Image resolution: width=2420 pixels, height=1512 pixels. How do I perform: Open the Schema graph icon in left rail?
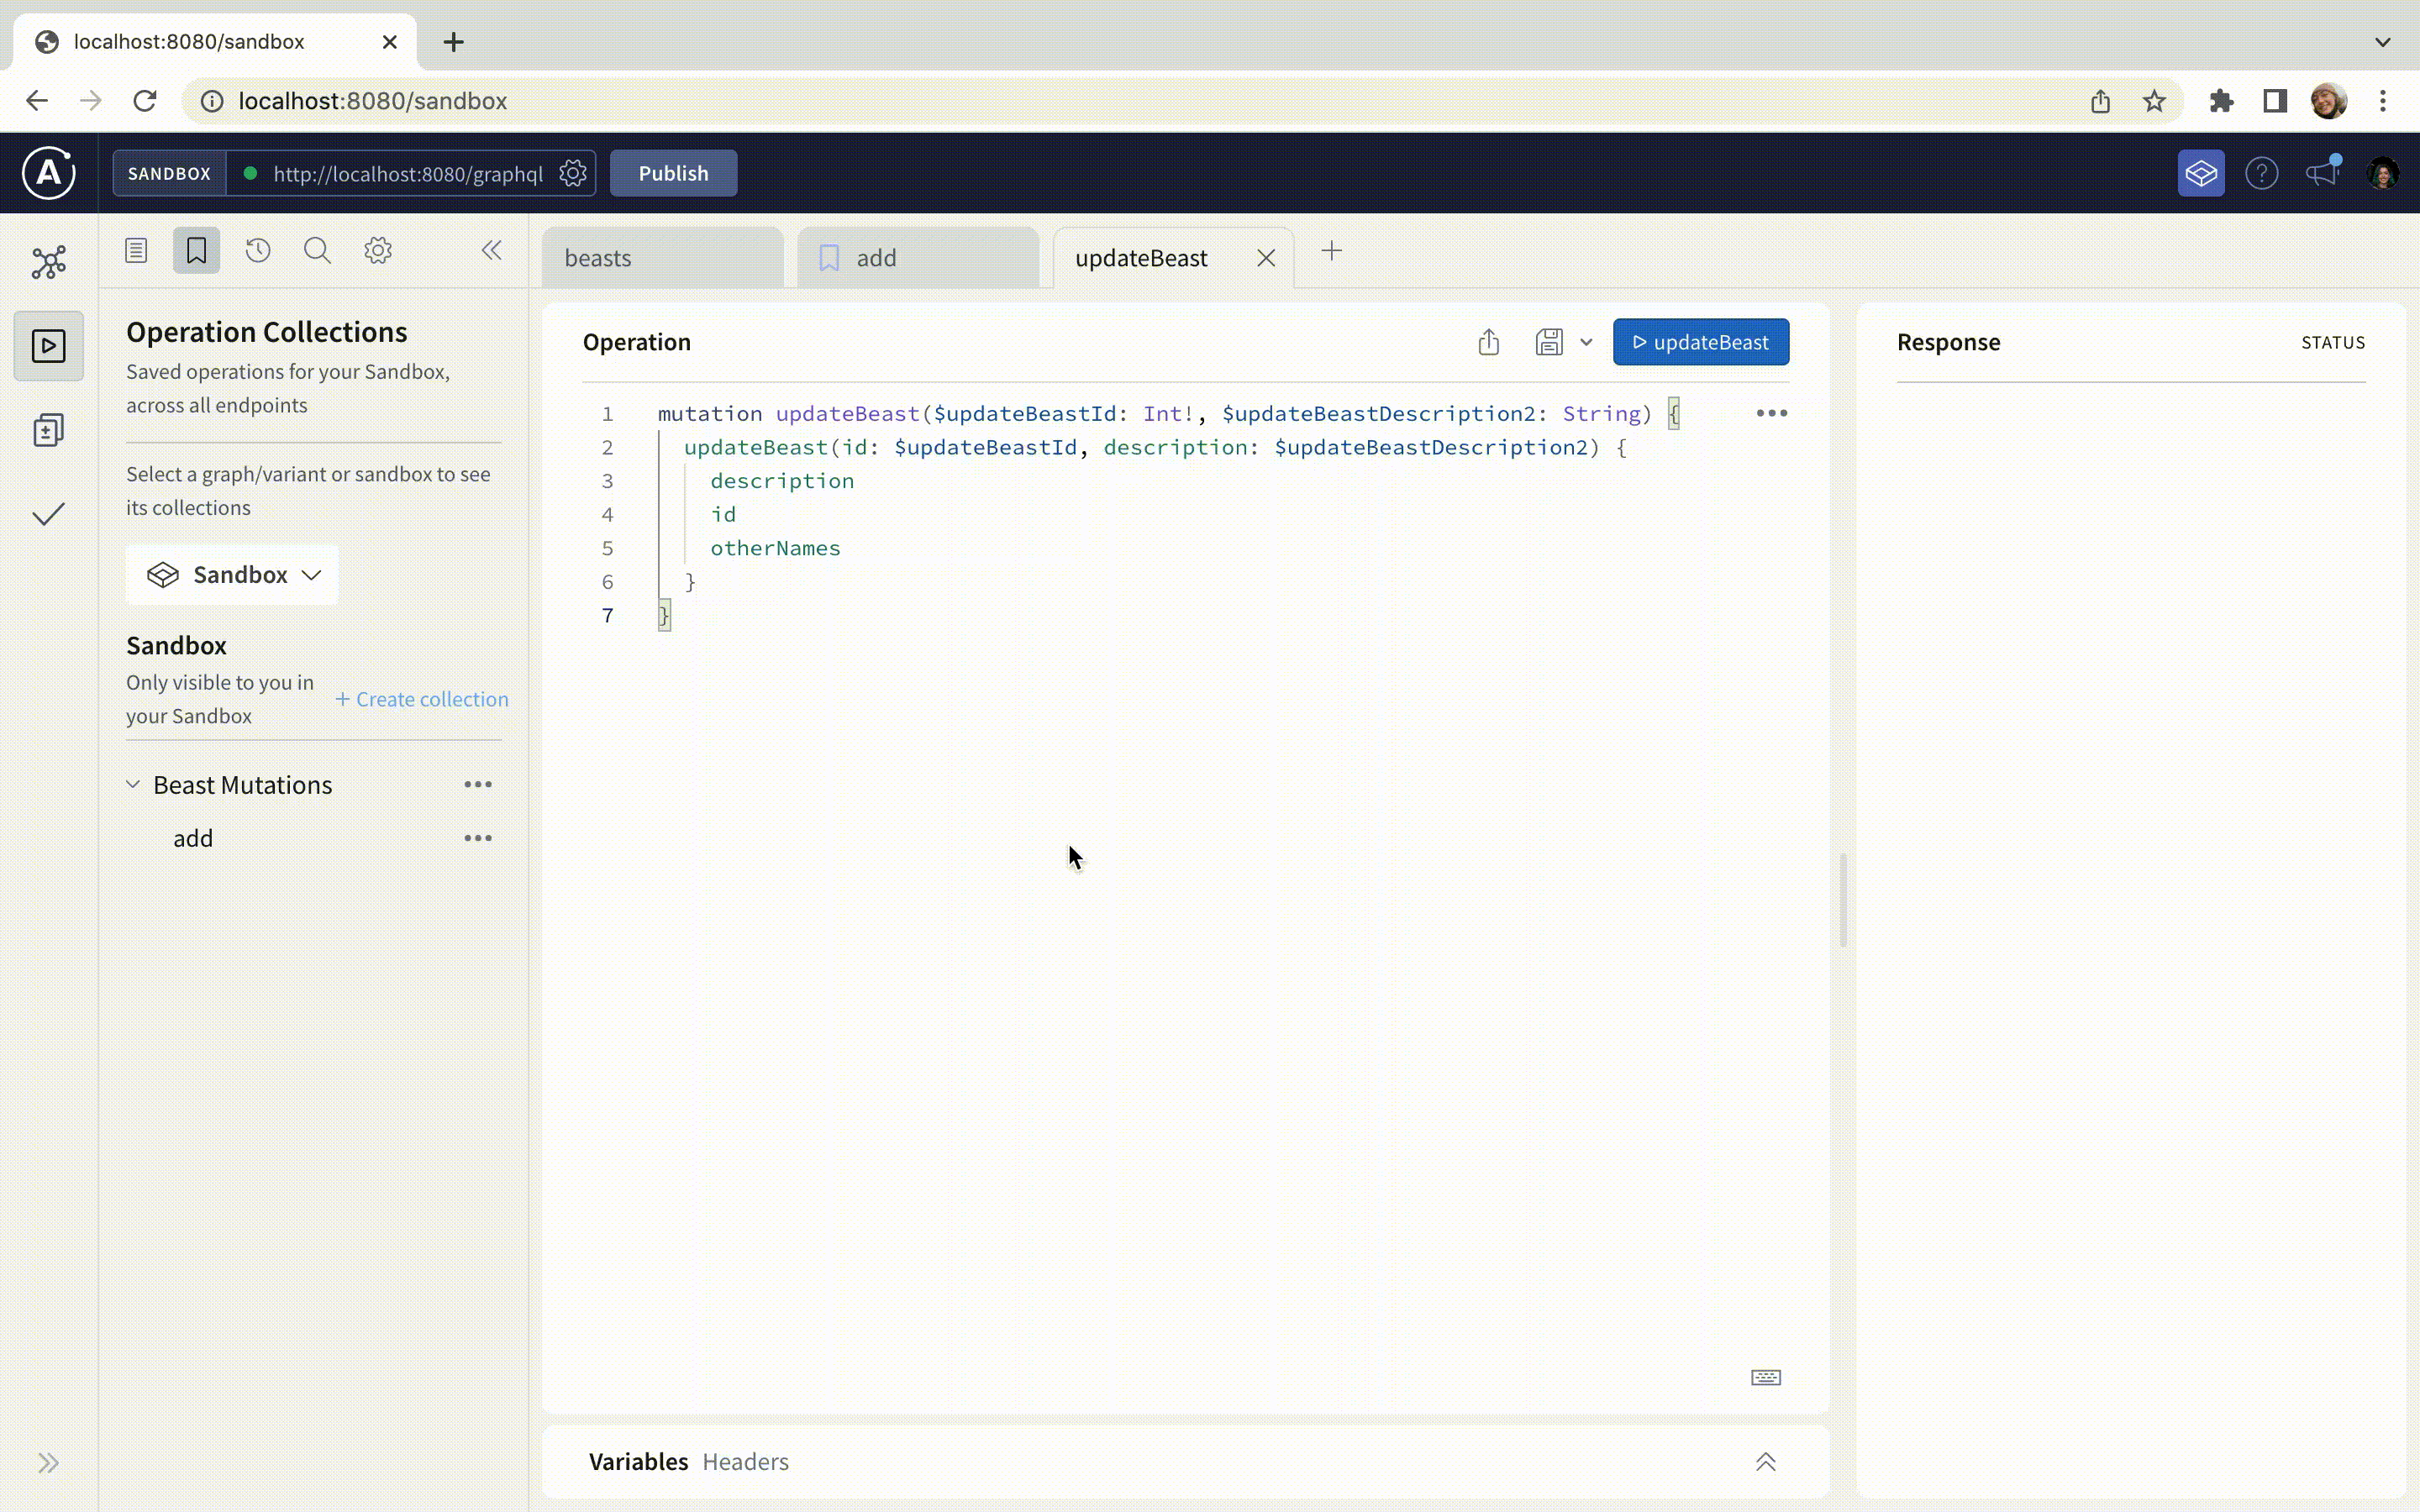point(48,262)
